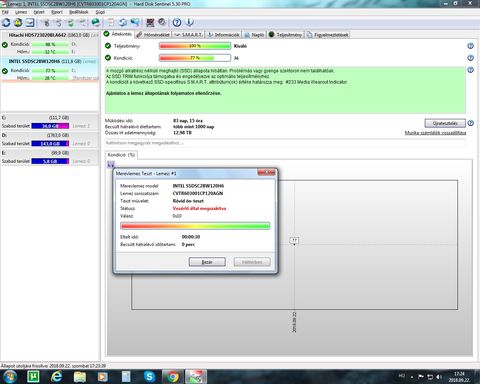This screenshot has width=480, height=384.
Task: Open Chrome from taskbar
Action: point(173,377)
